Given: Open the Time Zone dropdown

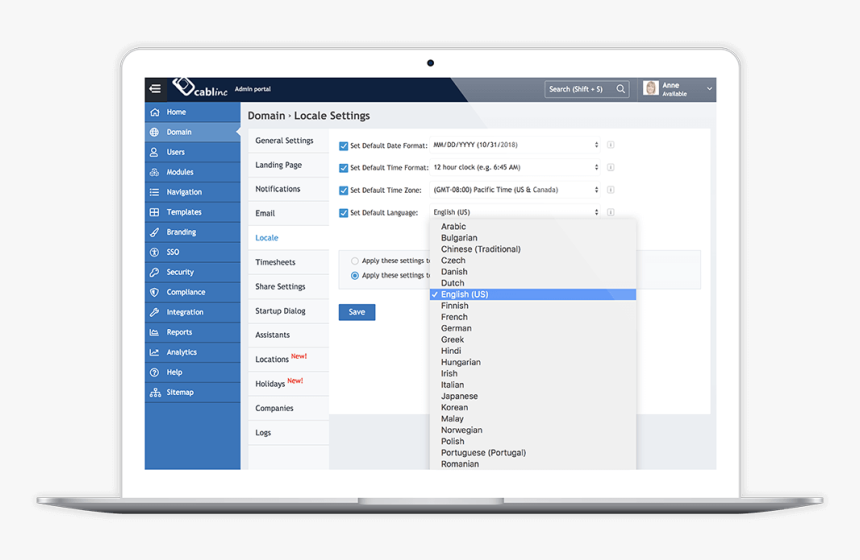Looking at the screenshot, I should point(515,190).
